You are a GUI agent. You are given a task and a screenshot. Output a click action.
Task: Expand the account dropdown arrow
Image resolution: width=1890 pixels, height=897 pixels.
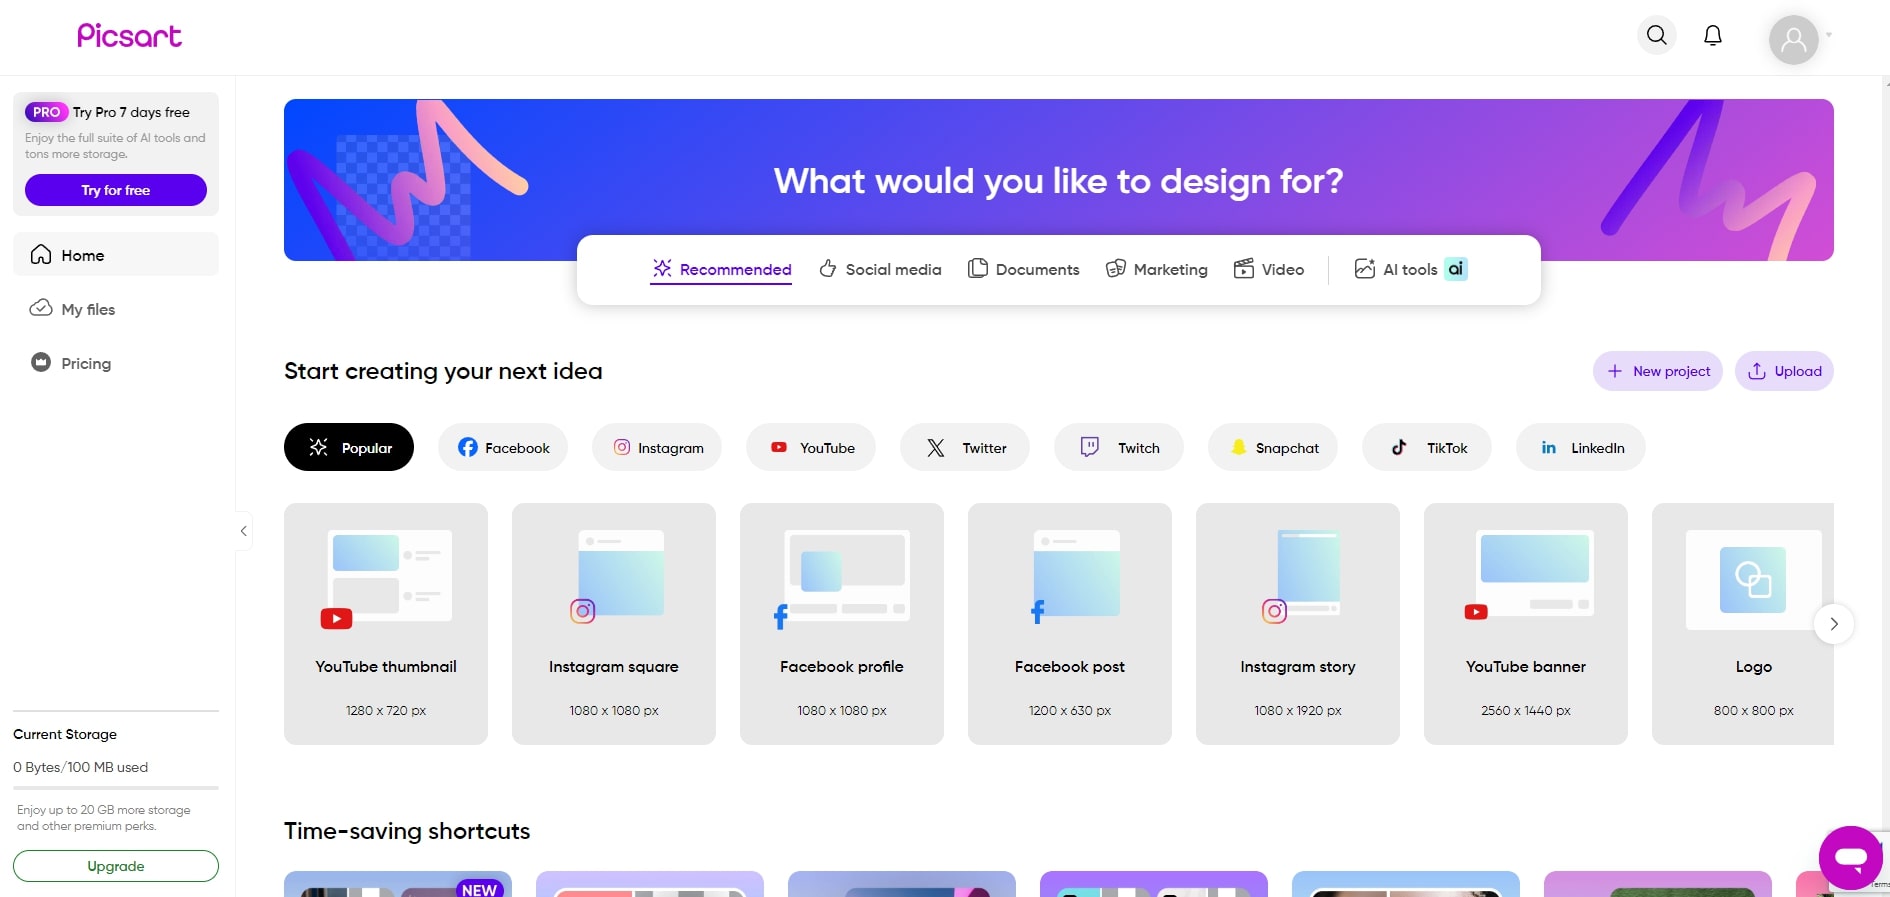click(1829, 35)
